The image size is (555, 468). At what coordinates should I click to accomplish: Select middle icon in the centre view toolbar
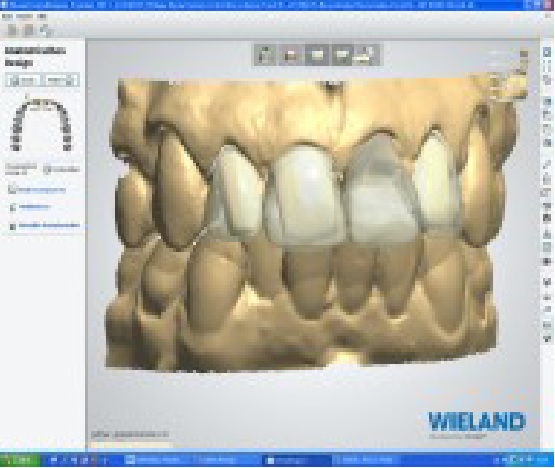[x=317, y=55]
